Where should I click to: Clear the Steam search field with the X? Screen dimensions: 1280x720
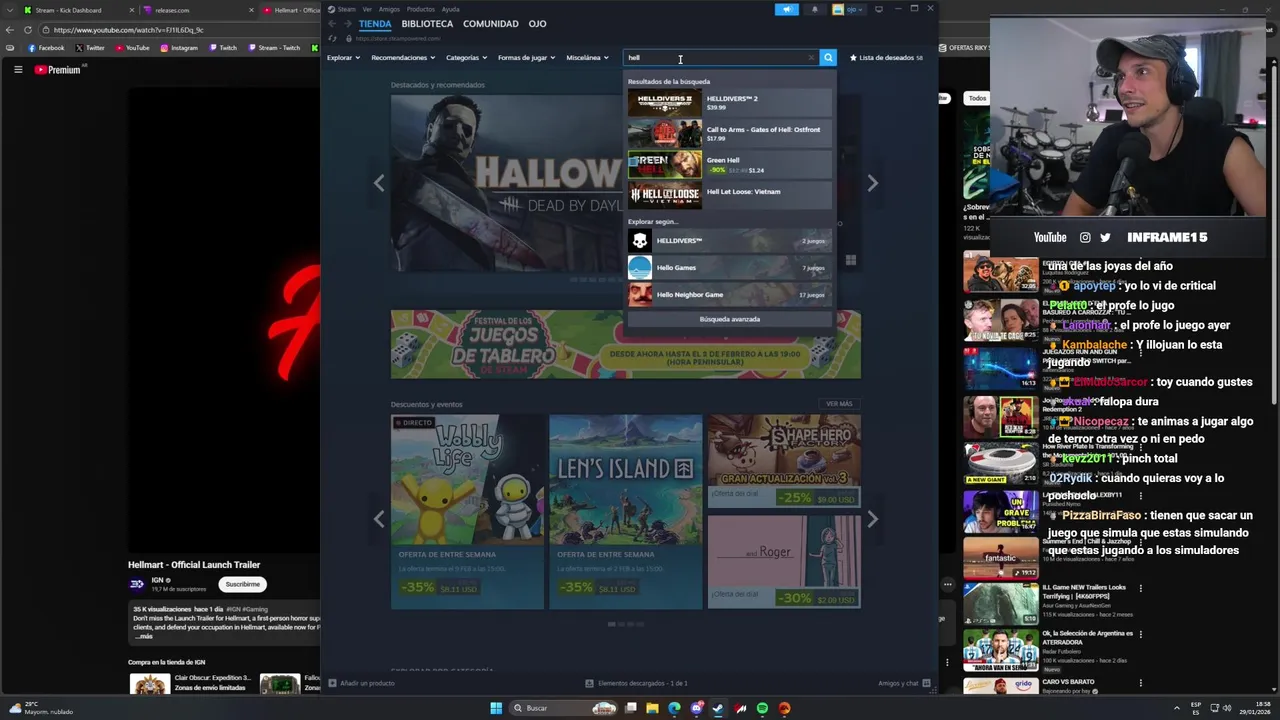coord(811,58)
